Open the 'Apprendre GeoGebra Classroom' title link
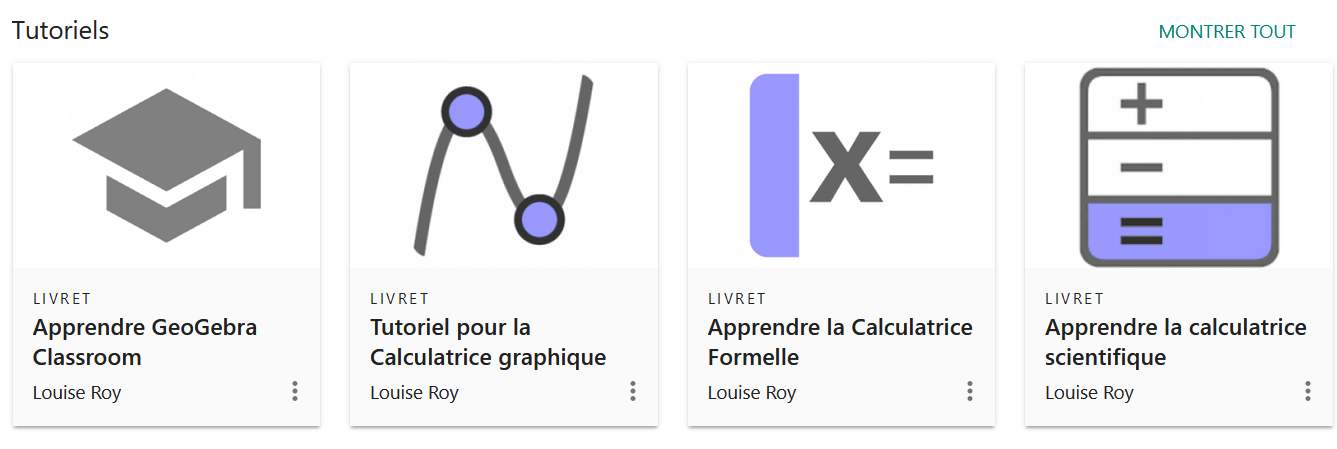Viewport: 1337px width, 449px height. pyautogui.click(x=145, y=342)
